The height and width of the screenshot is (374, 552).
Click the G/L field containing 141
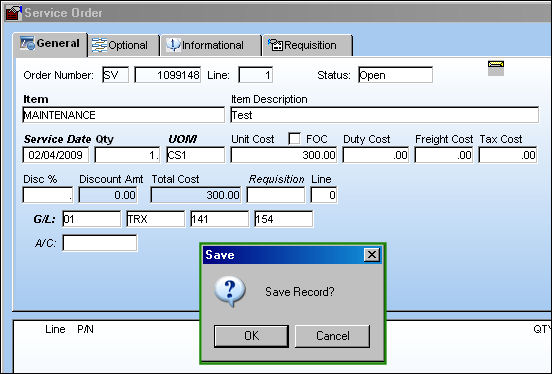click(220, 219)
